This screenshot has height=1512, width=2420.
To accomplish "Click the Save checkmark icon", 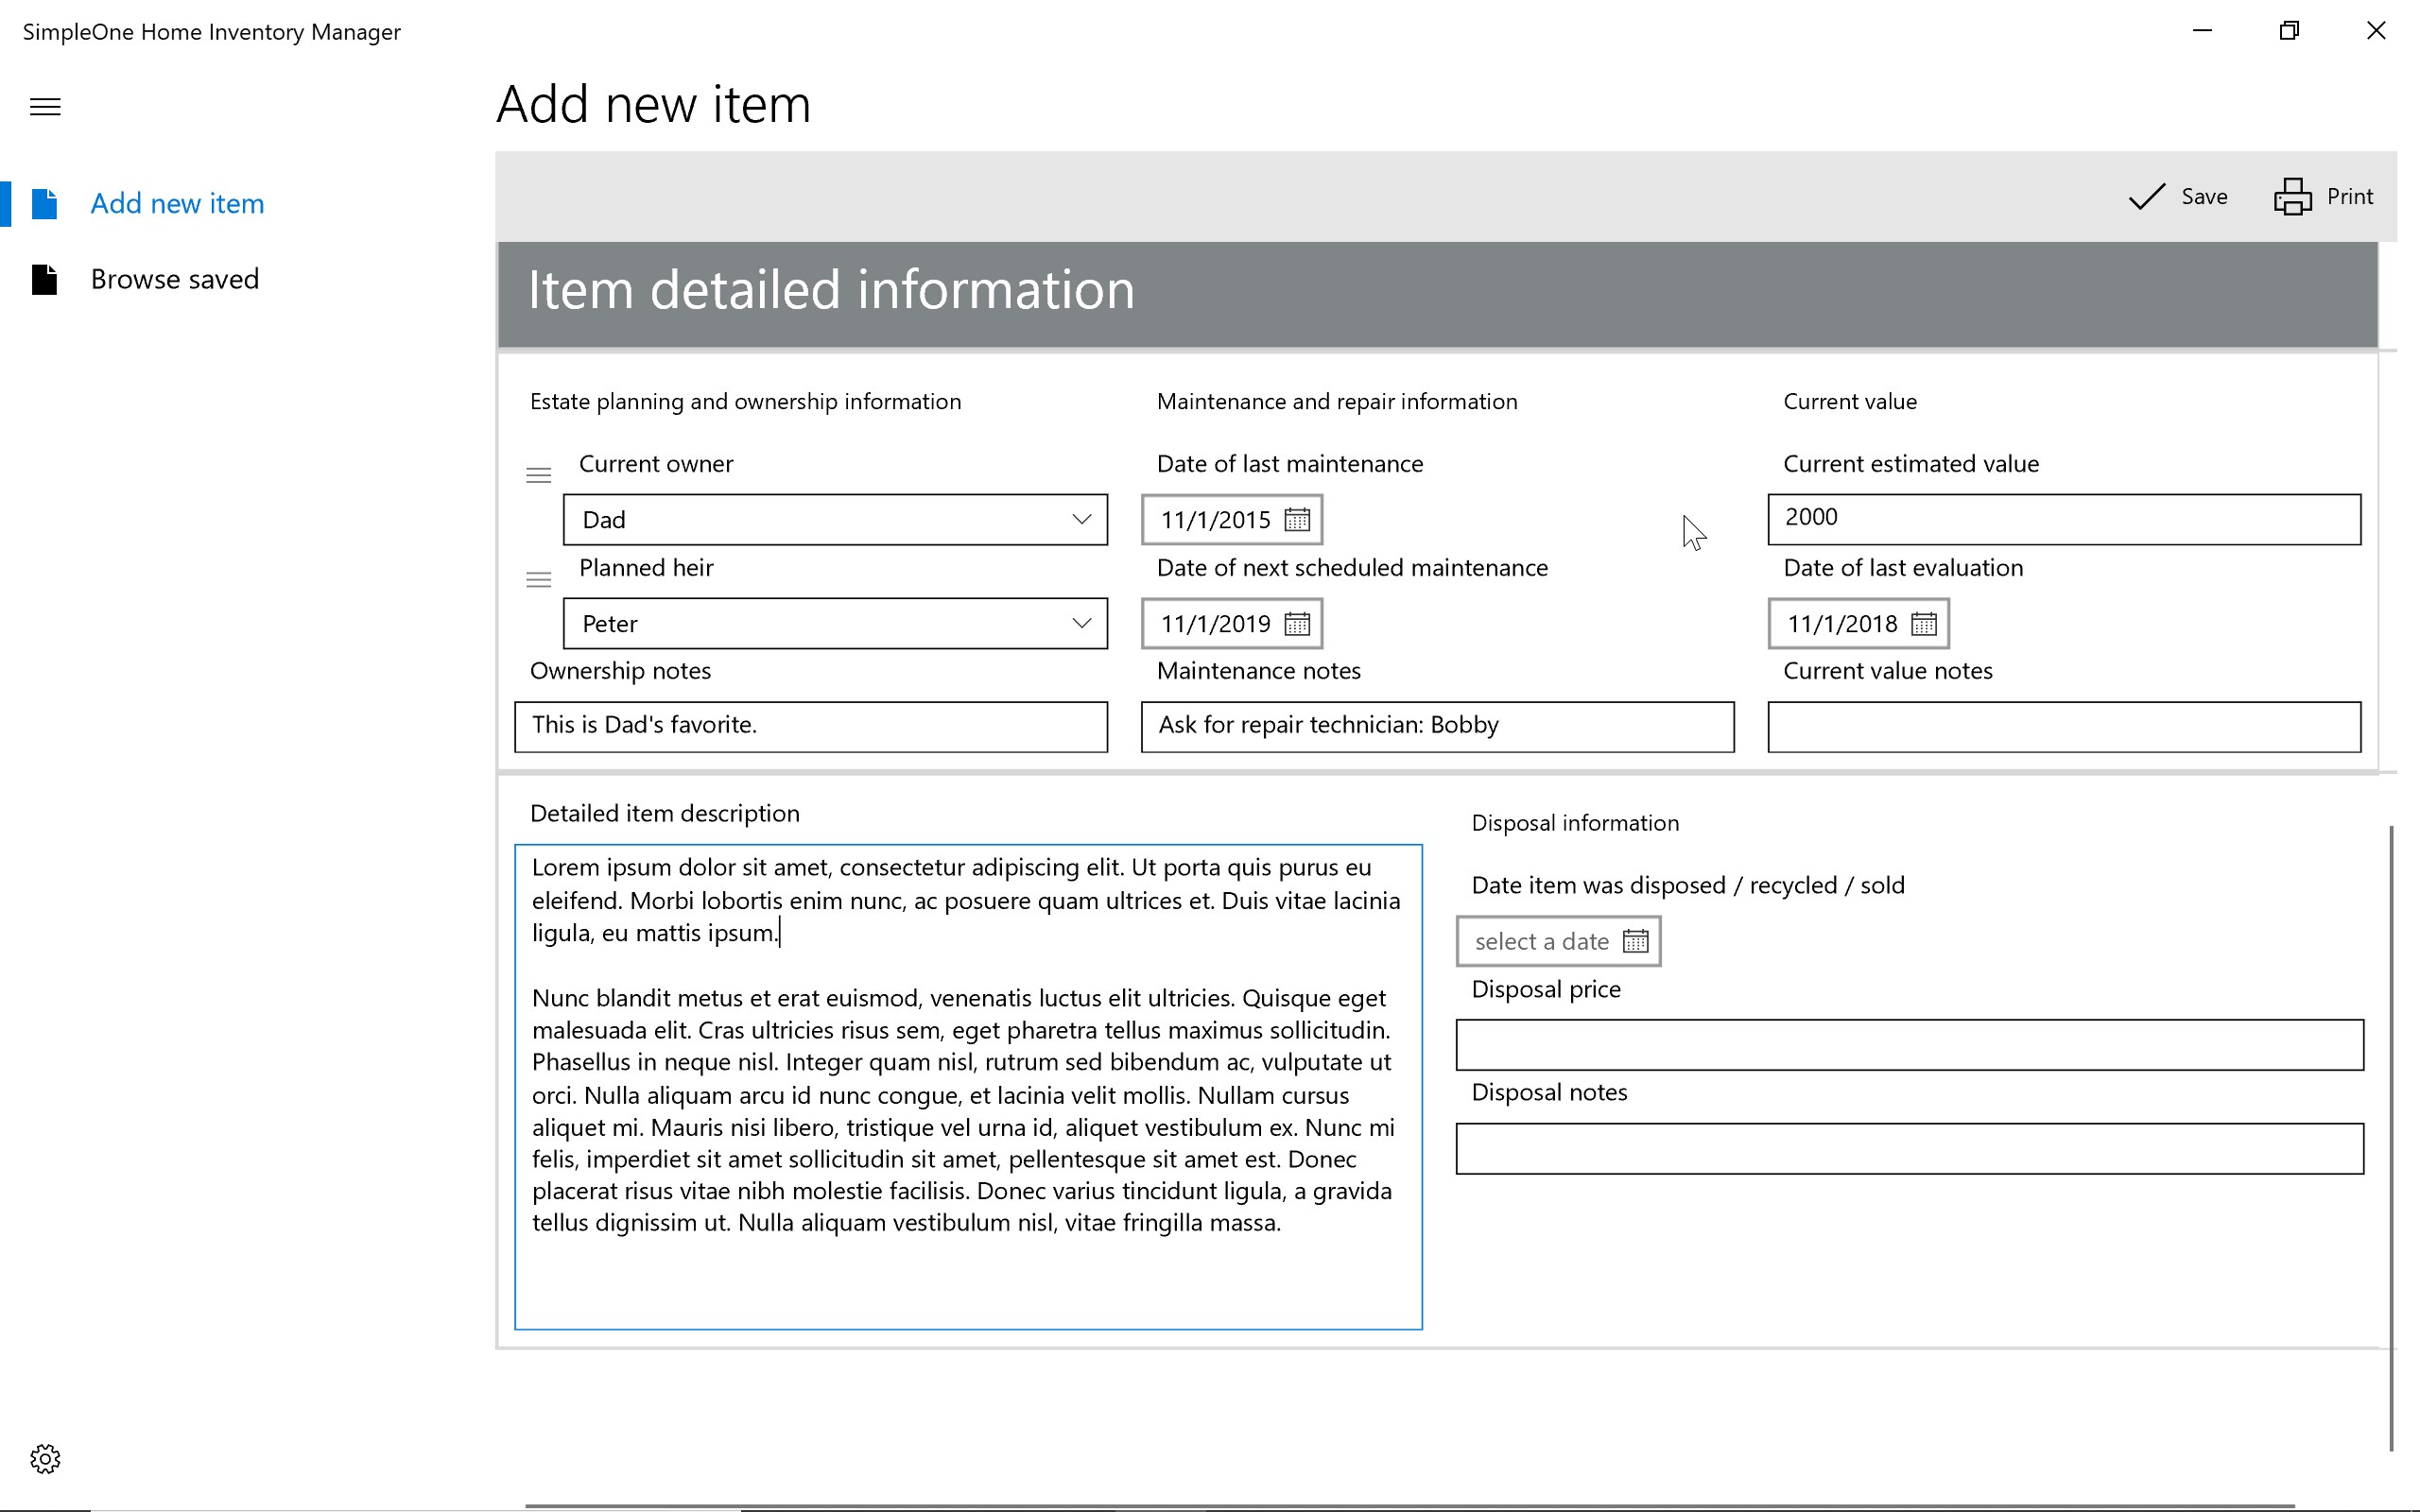I will 2146,197.
